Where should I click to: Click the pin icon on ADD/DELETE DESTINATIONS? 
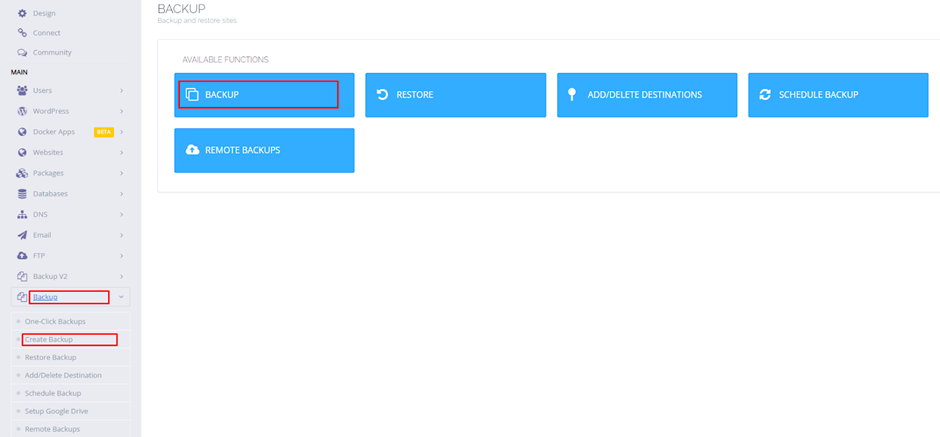click(573, 95)
